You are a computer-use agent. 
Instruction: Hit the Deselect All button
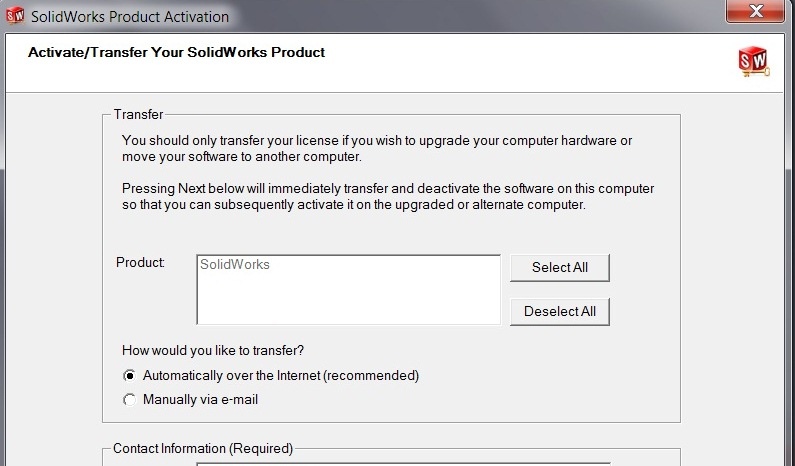[x=560, y=311]
